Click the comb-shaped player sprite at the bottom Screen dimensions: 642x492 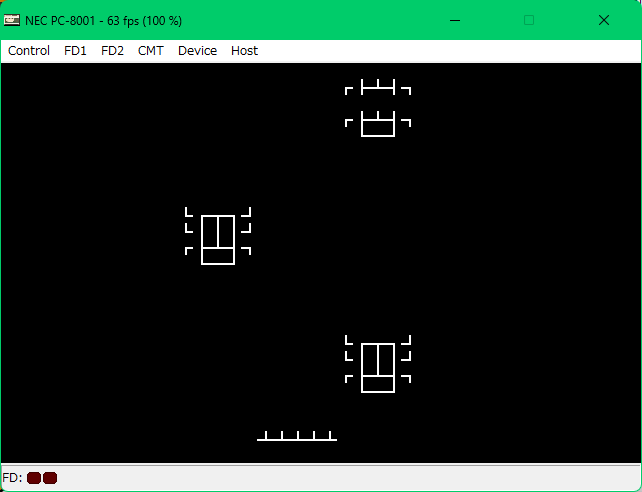[x=297, y=436]
